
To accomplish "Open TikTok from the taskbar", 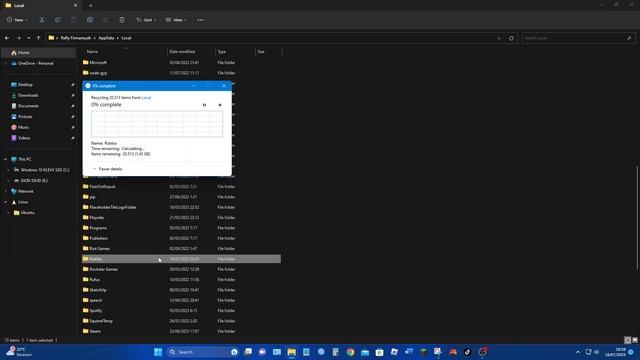I will pyautogui.click(x=467, y=352).
